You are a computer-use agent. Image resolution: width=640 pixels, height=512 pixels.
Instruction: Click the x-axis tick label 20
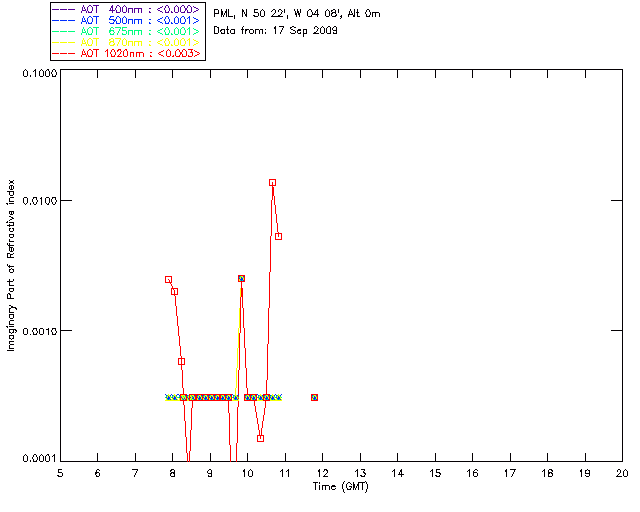(x=622, y=473)
